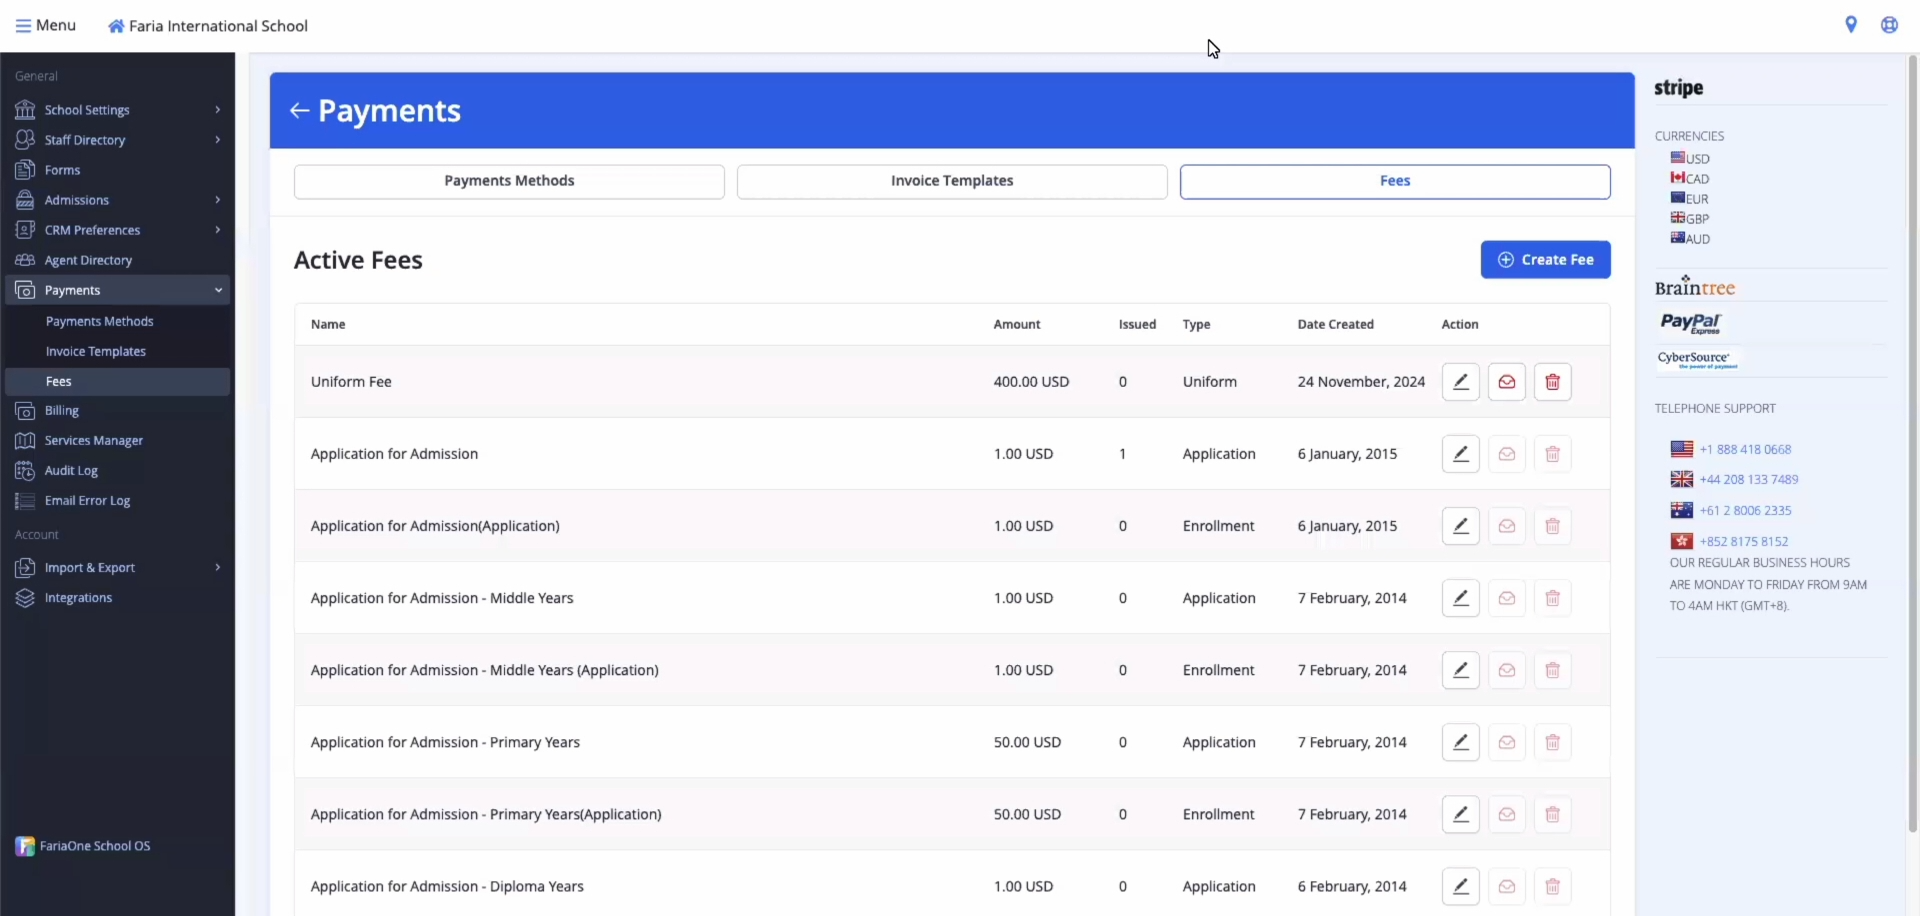Click the Name column header
This screenshot has width=1920, height=916.
coord(328,325)
